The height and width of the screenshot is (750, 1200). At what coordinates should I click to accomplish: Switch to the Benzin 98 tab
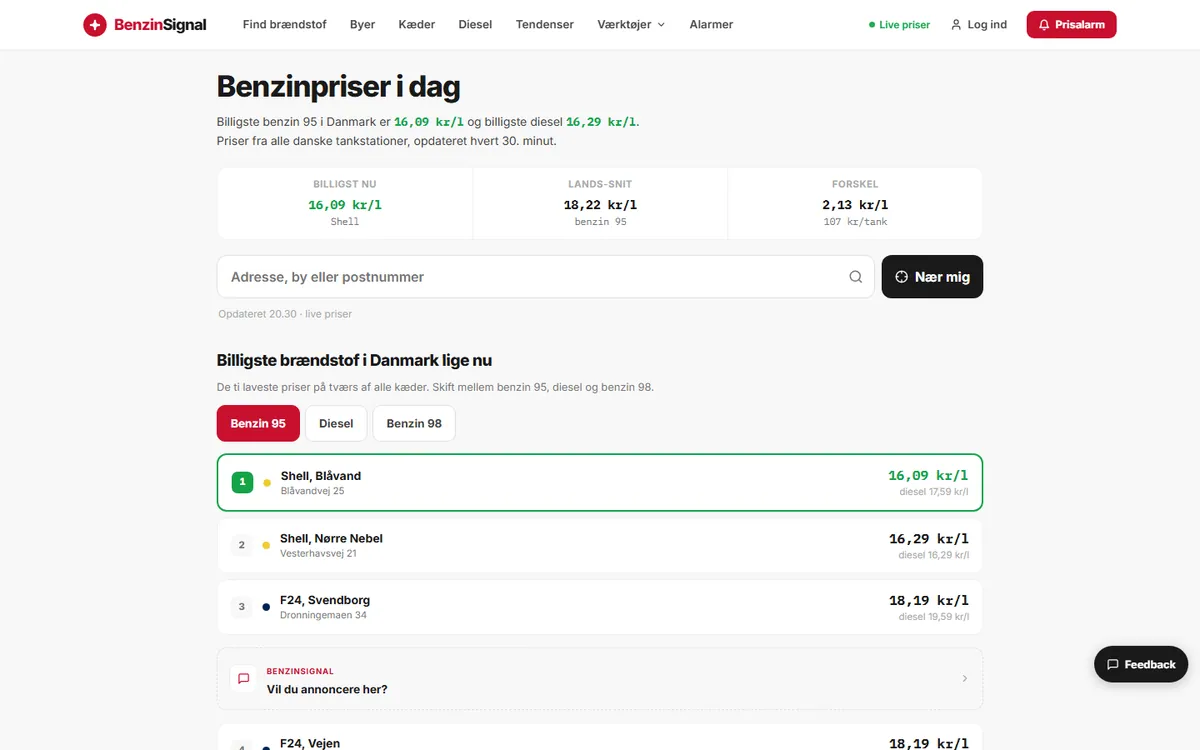414,424
